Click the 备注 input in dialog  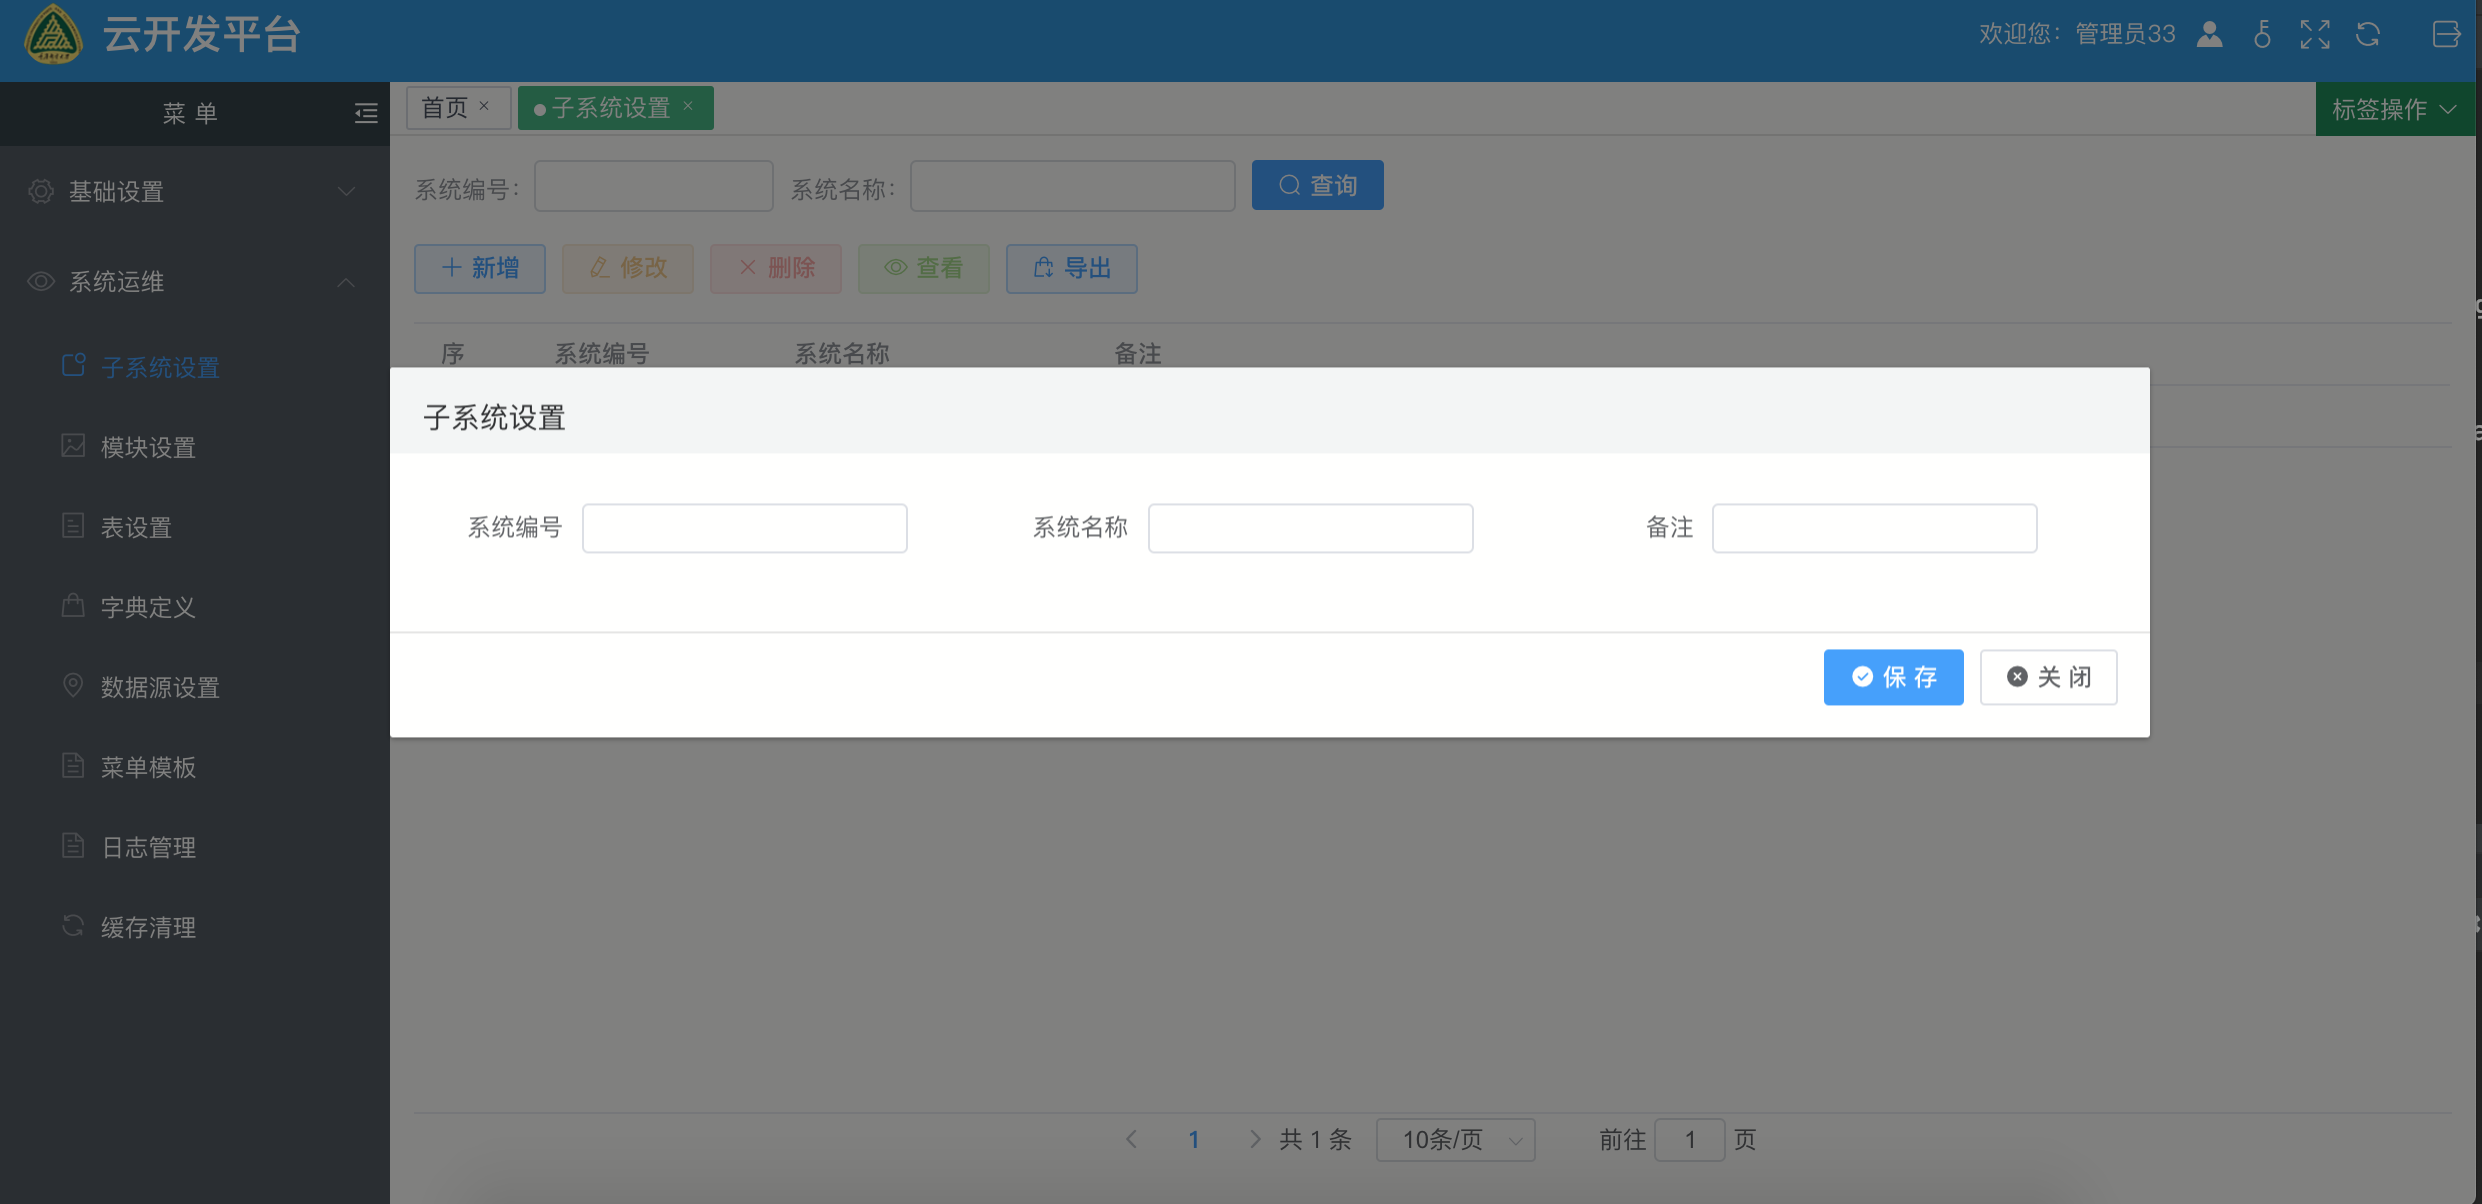click(1874, 528)
